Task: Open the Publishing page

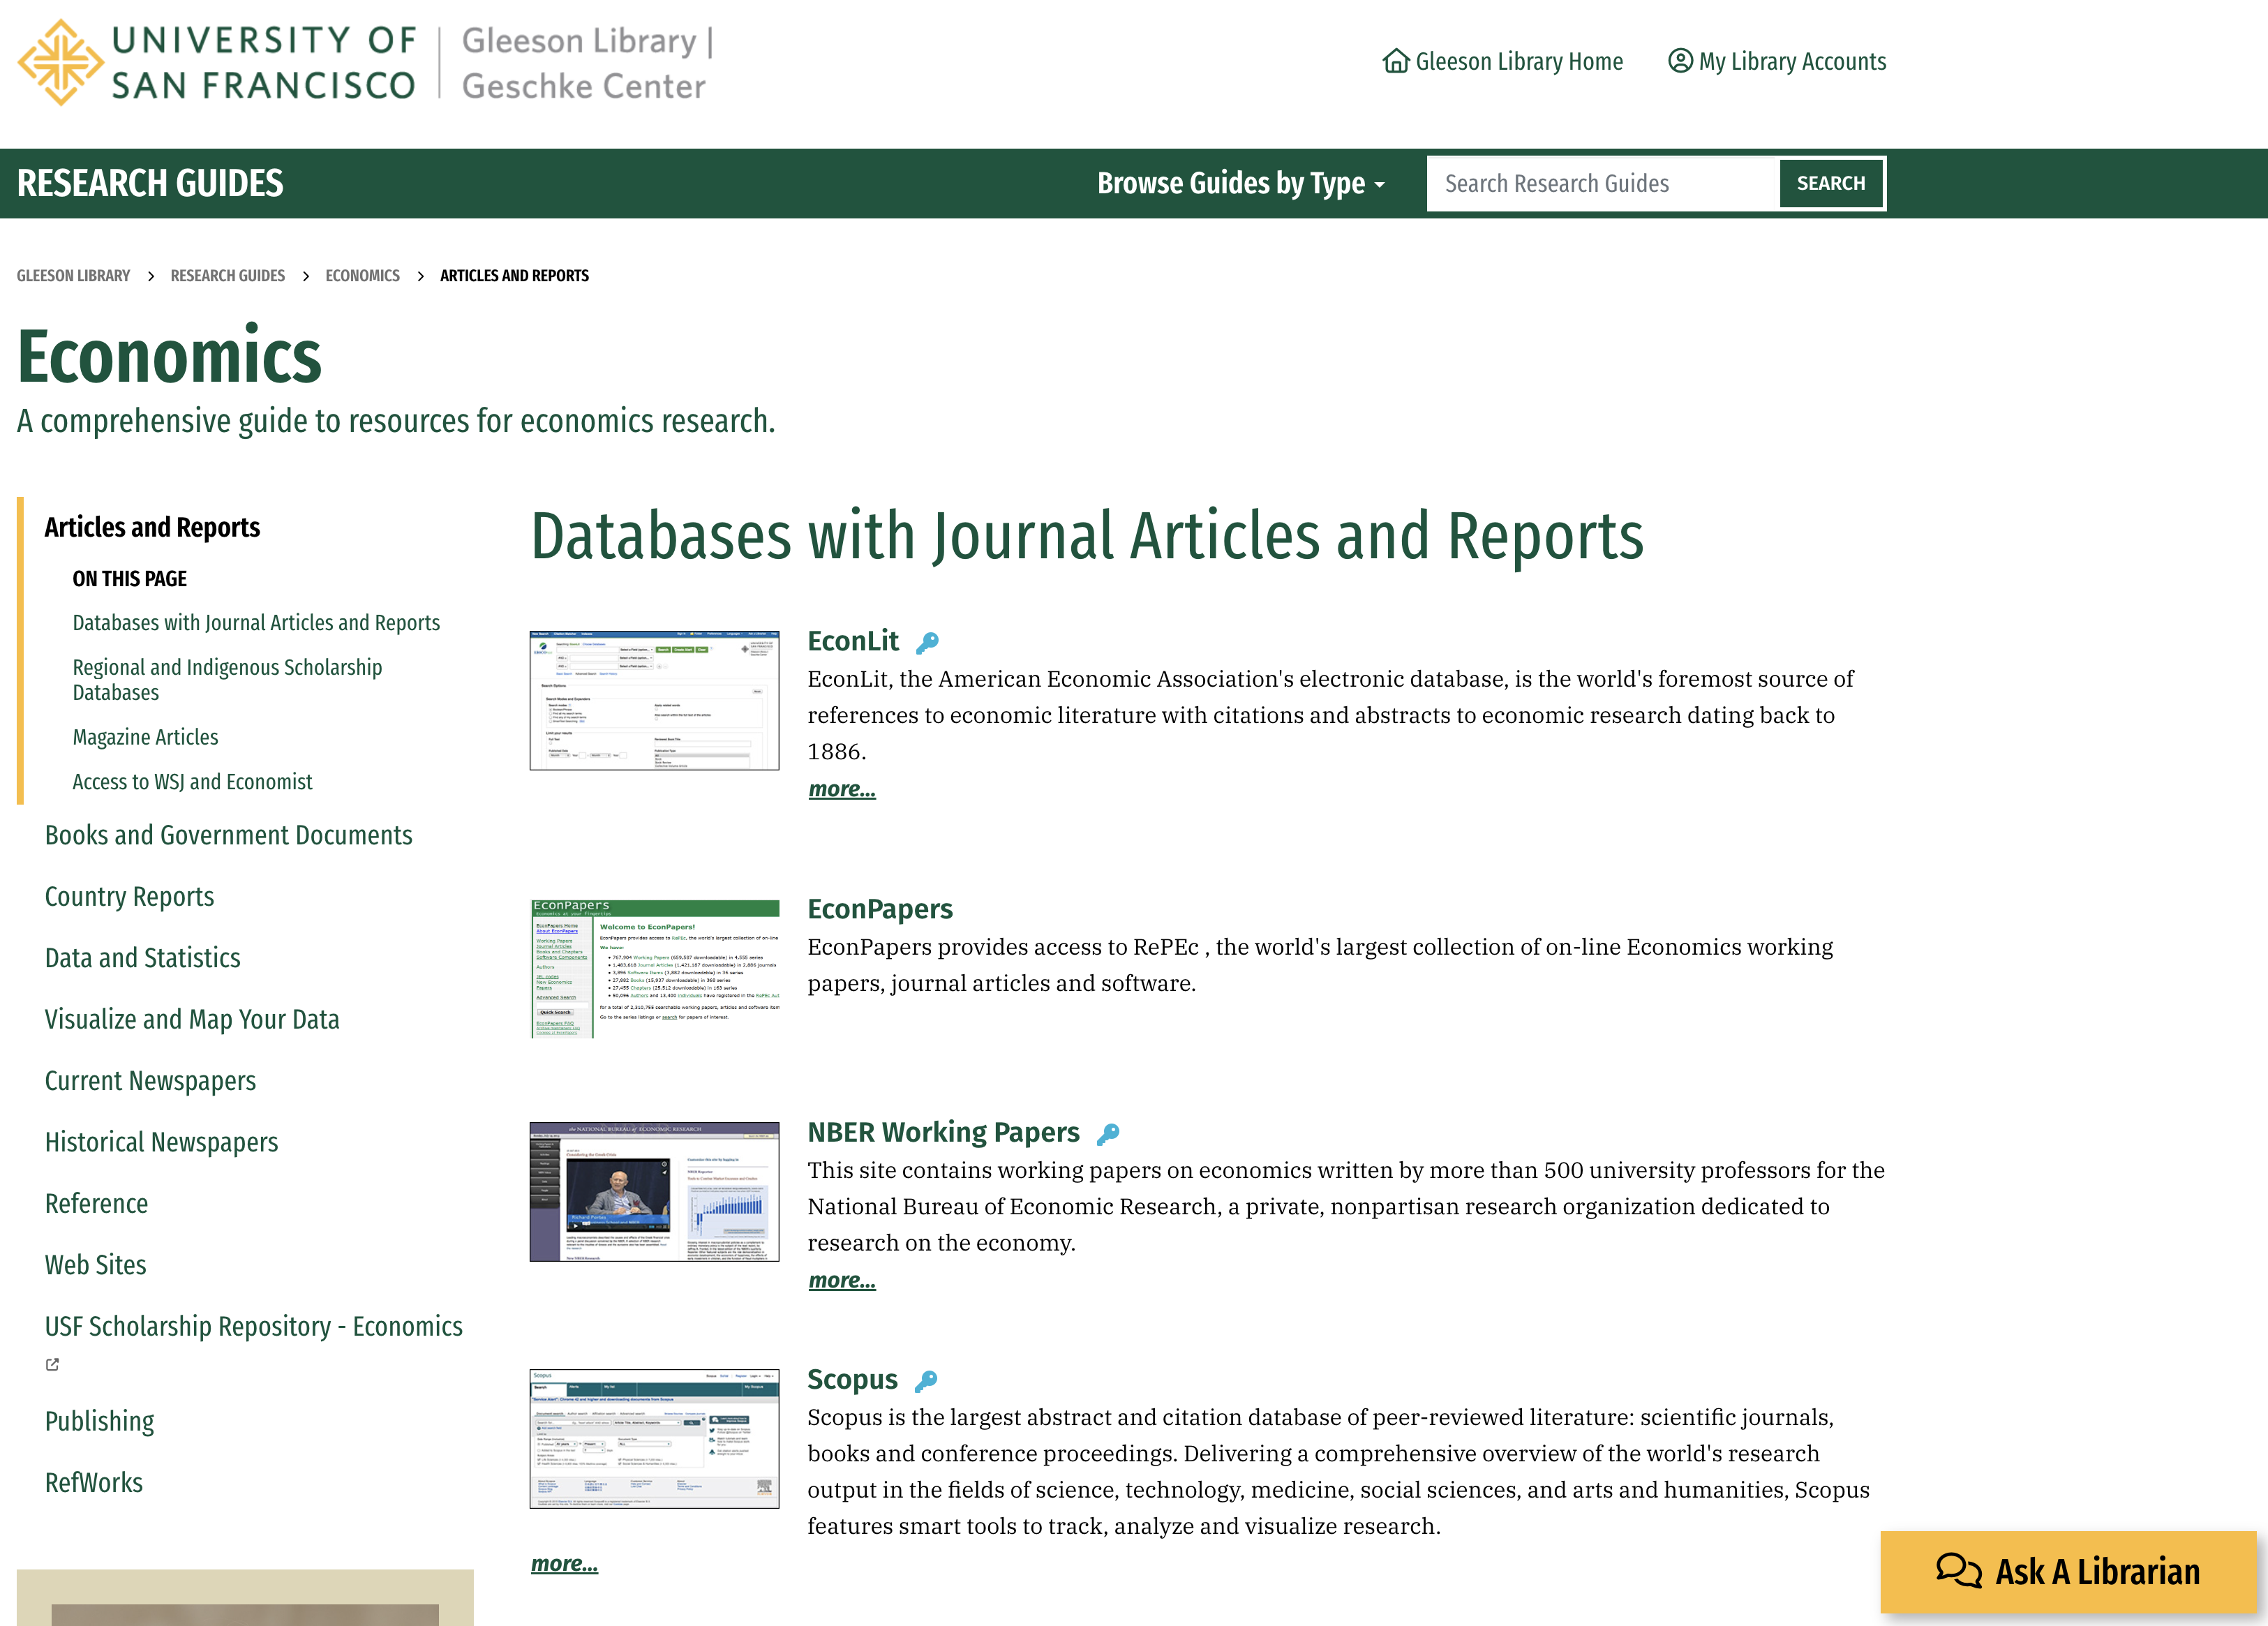Action: tap(99, 1421)
